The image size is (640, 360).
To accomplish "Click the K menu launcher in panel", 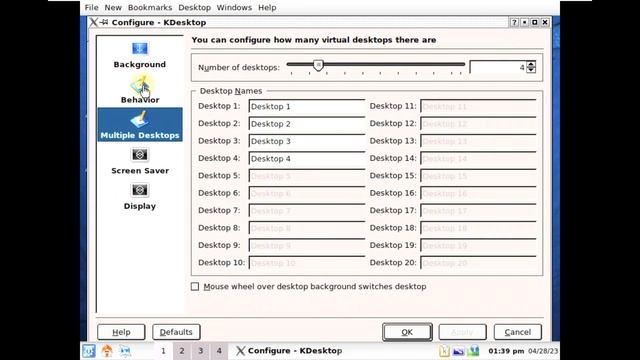I will click(89, 351).
